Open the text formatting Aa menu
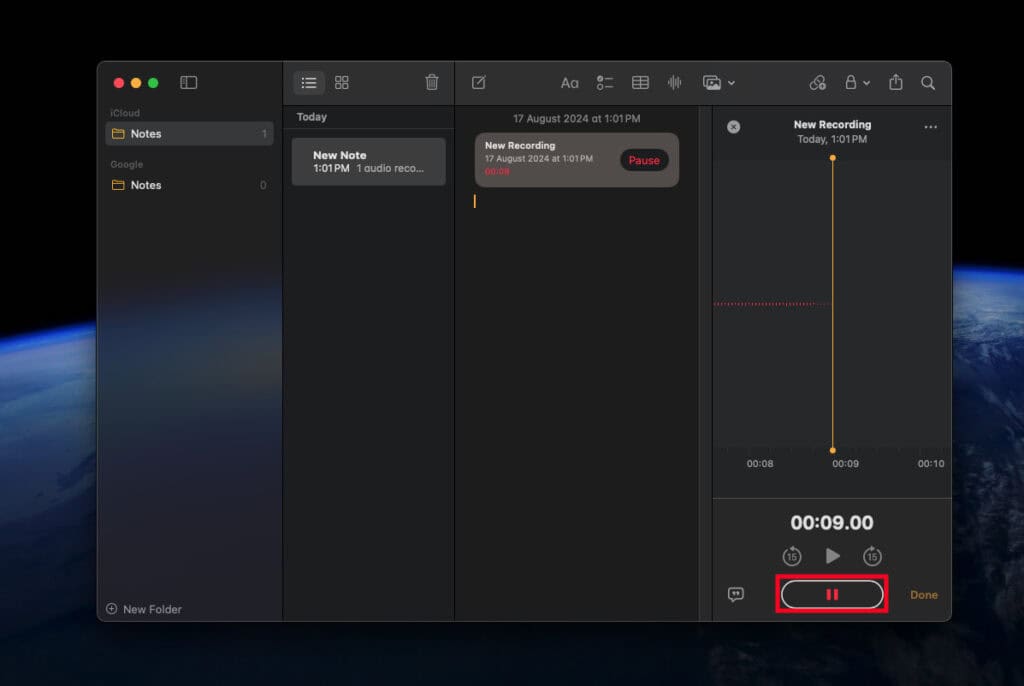 point(570,83)
